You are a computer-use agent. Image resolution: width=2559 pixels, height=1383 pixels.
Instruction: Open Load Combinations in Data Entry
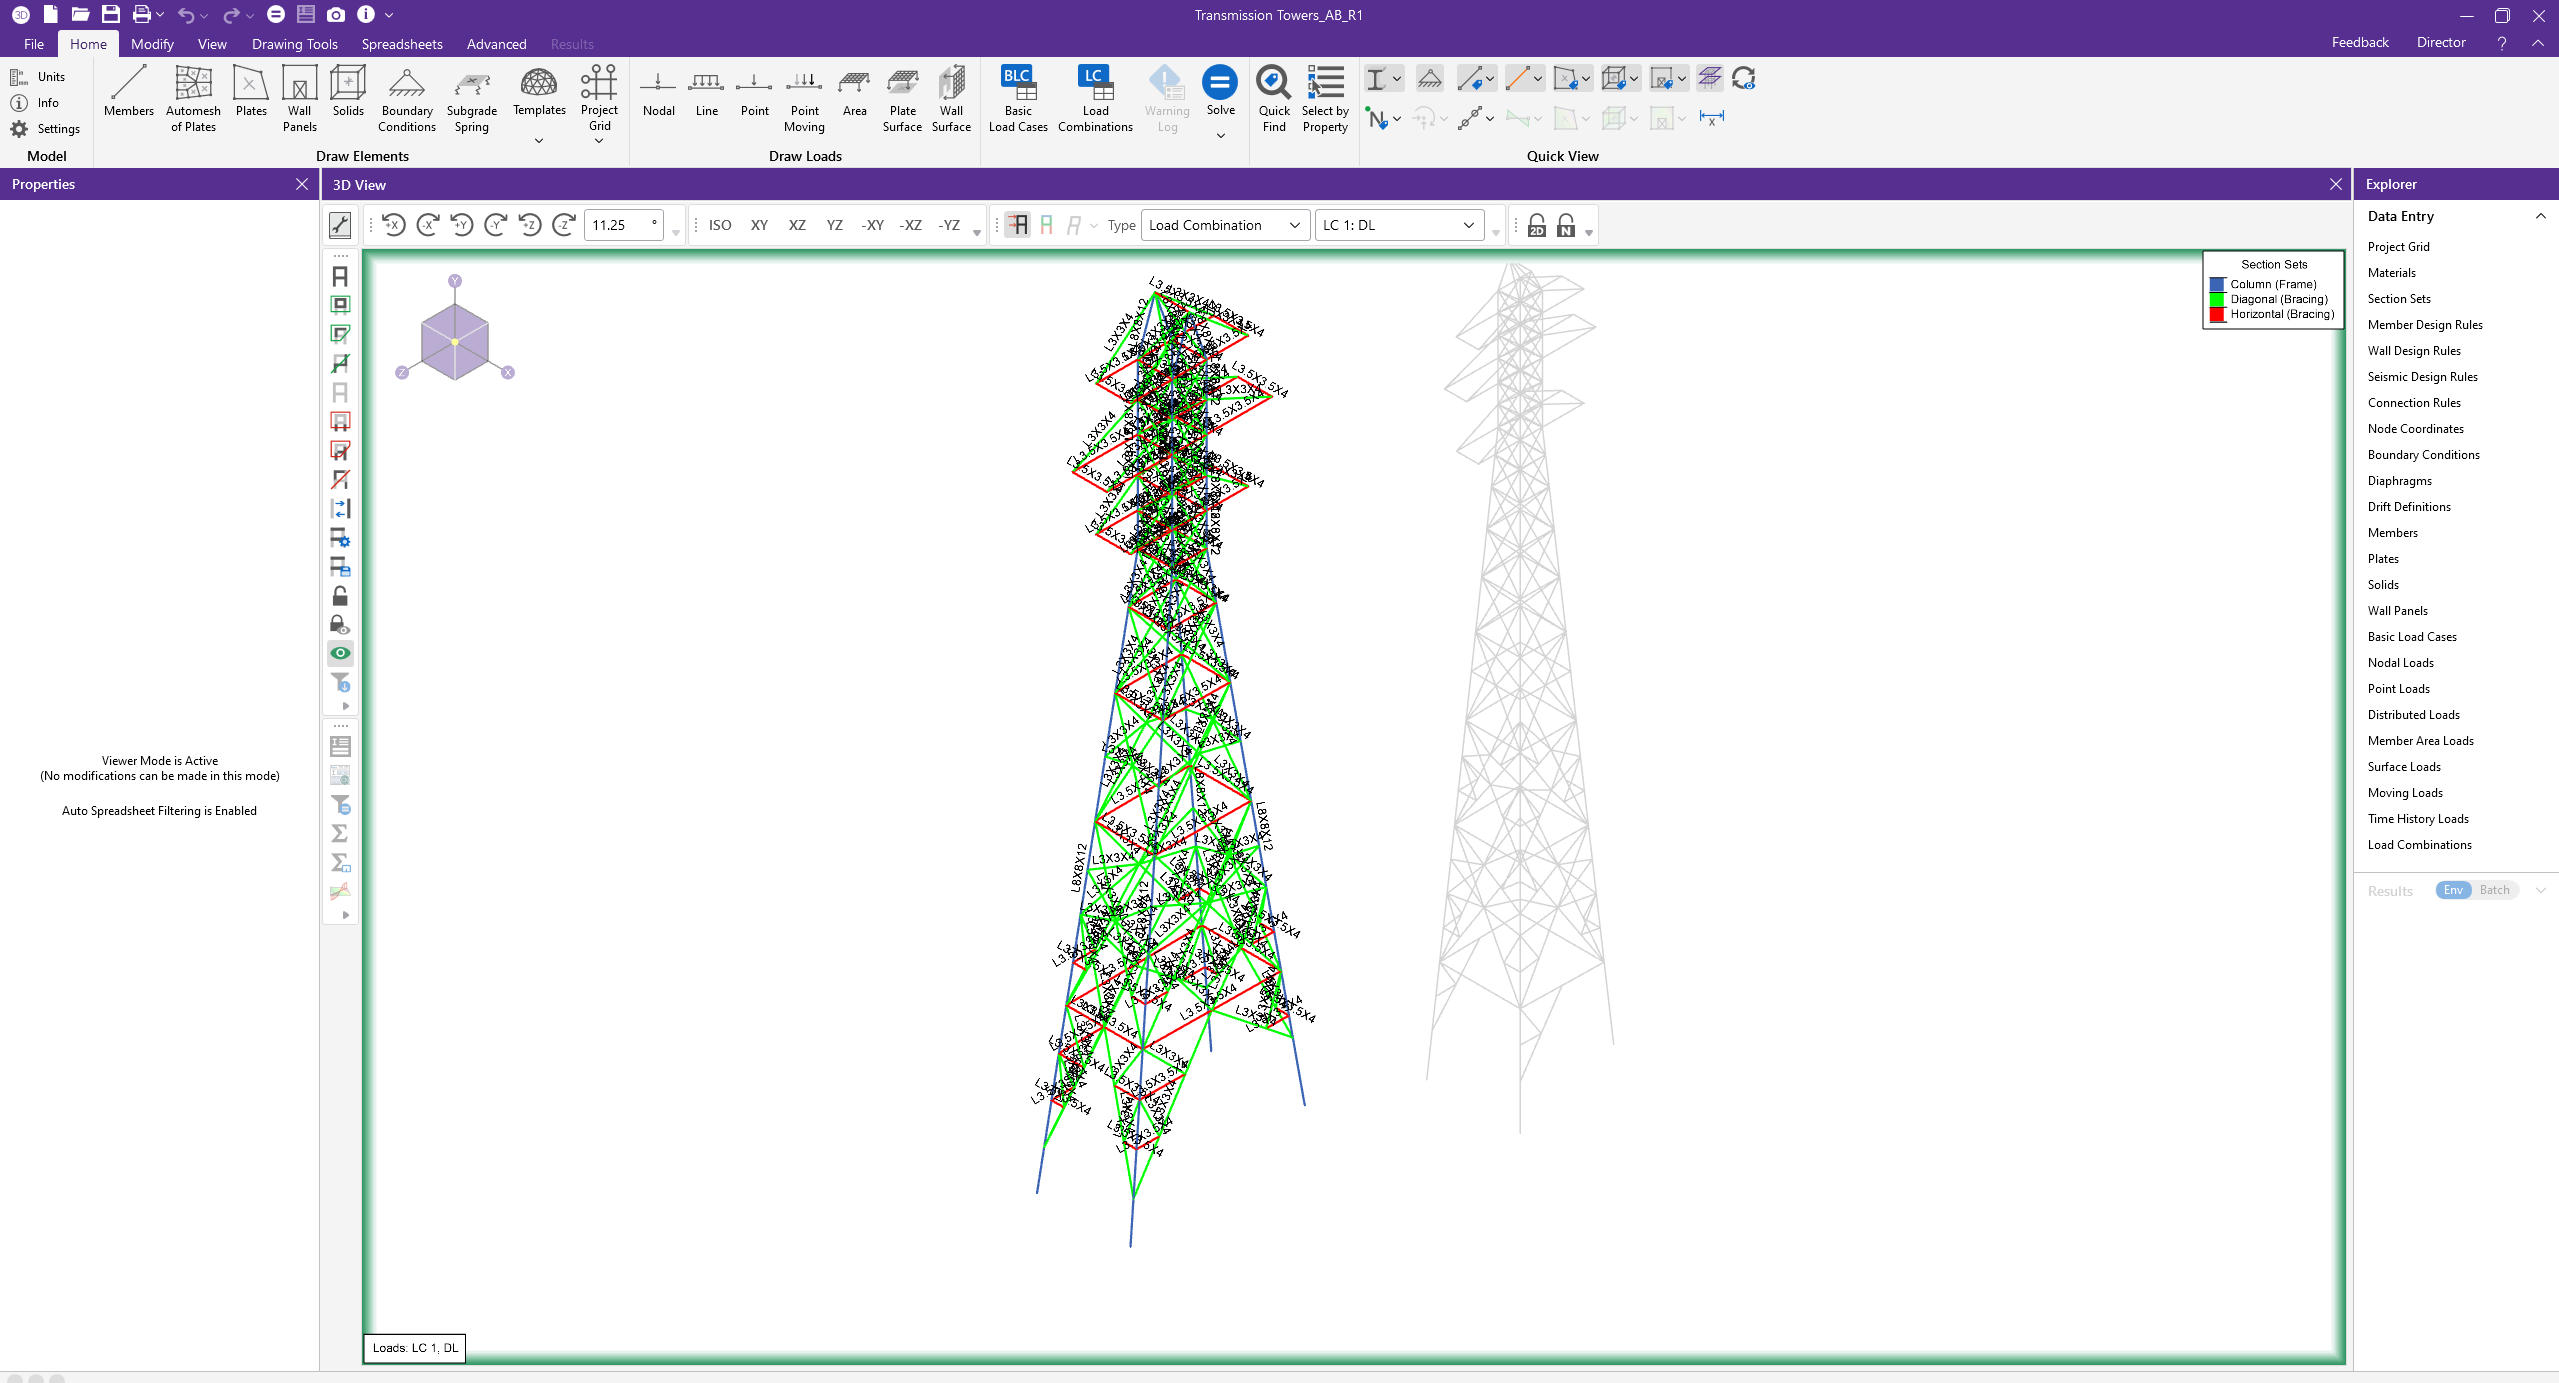coord(2417,844)
